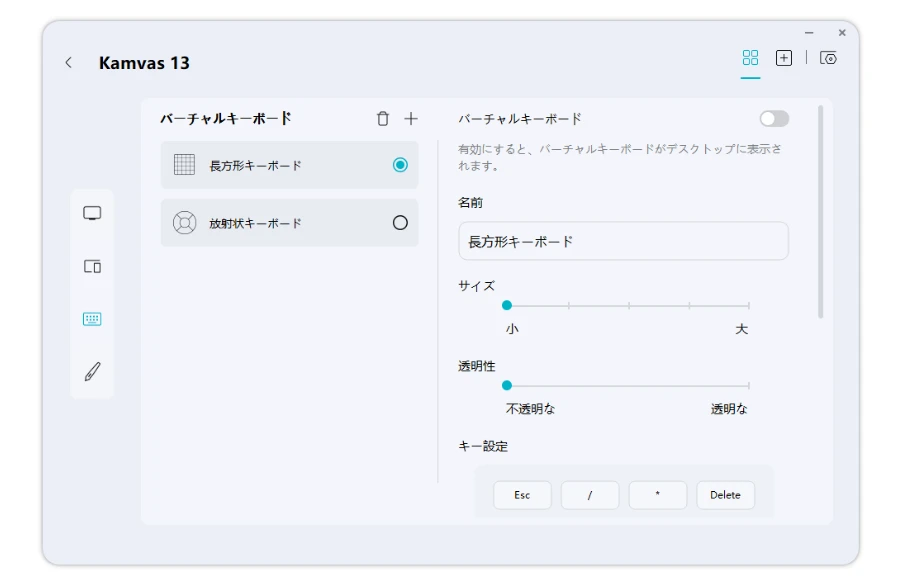
Task: Delete the selected keyboard with trash icon
Action: click(x=383, y=119)
